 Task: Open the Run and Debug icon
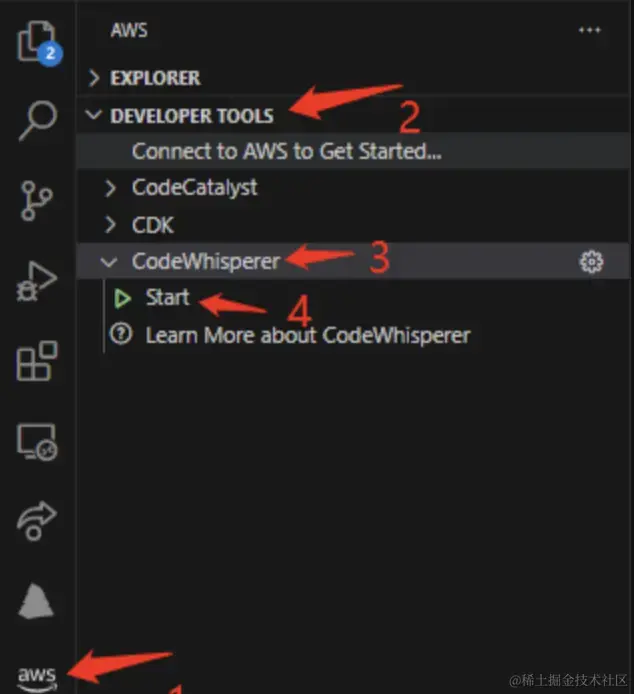tap(37, 281)
